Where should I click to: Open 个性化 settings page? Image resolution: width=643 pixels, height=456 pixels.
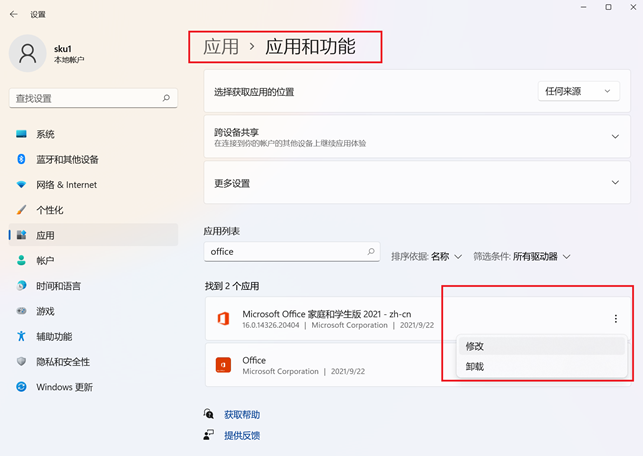click(50, 210)
